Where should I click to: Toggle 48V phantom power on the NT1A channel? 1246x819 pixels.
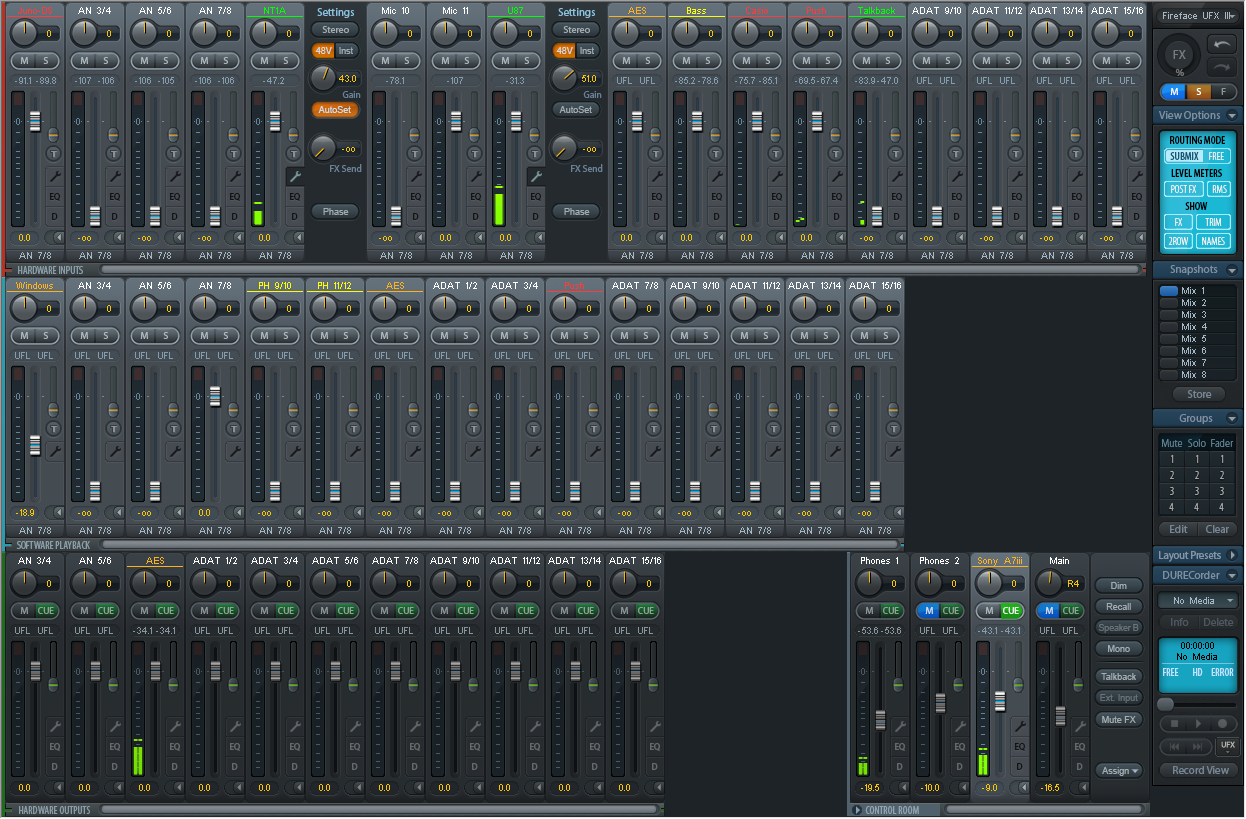tap(323, 50)
